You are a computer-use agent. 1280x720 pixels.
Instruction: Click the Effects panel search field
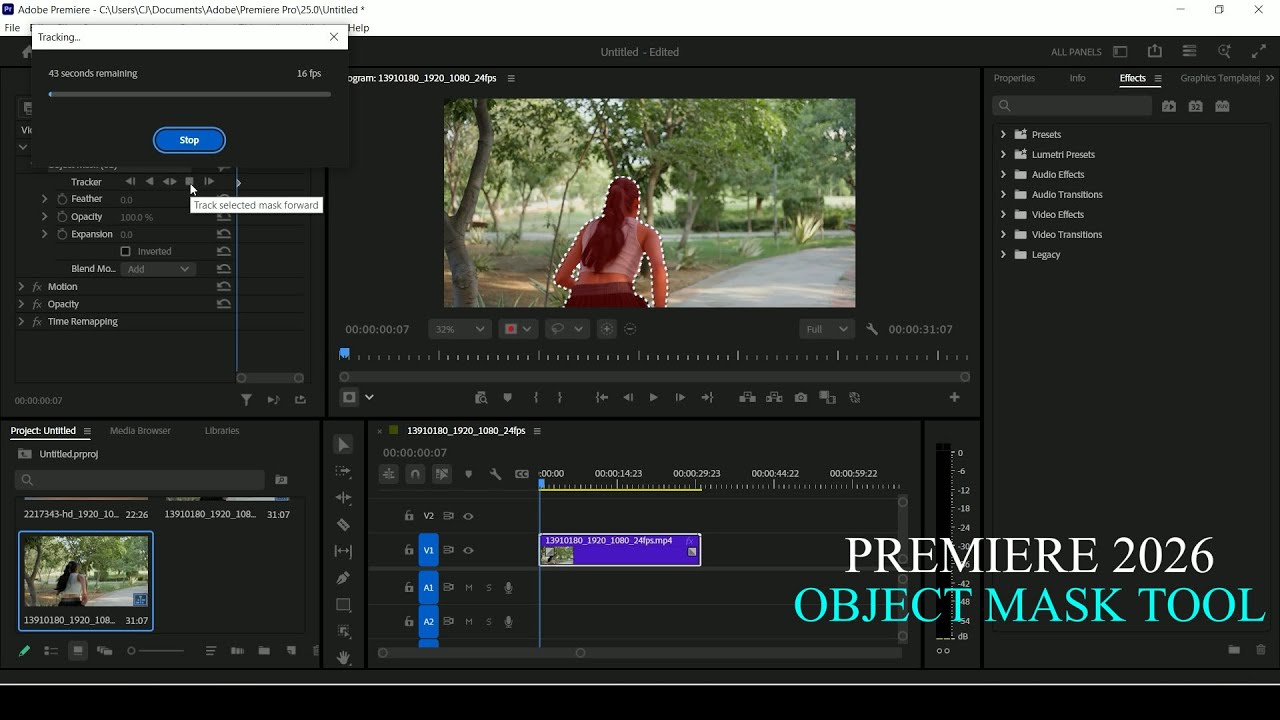1072,106
